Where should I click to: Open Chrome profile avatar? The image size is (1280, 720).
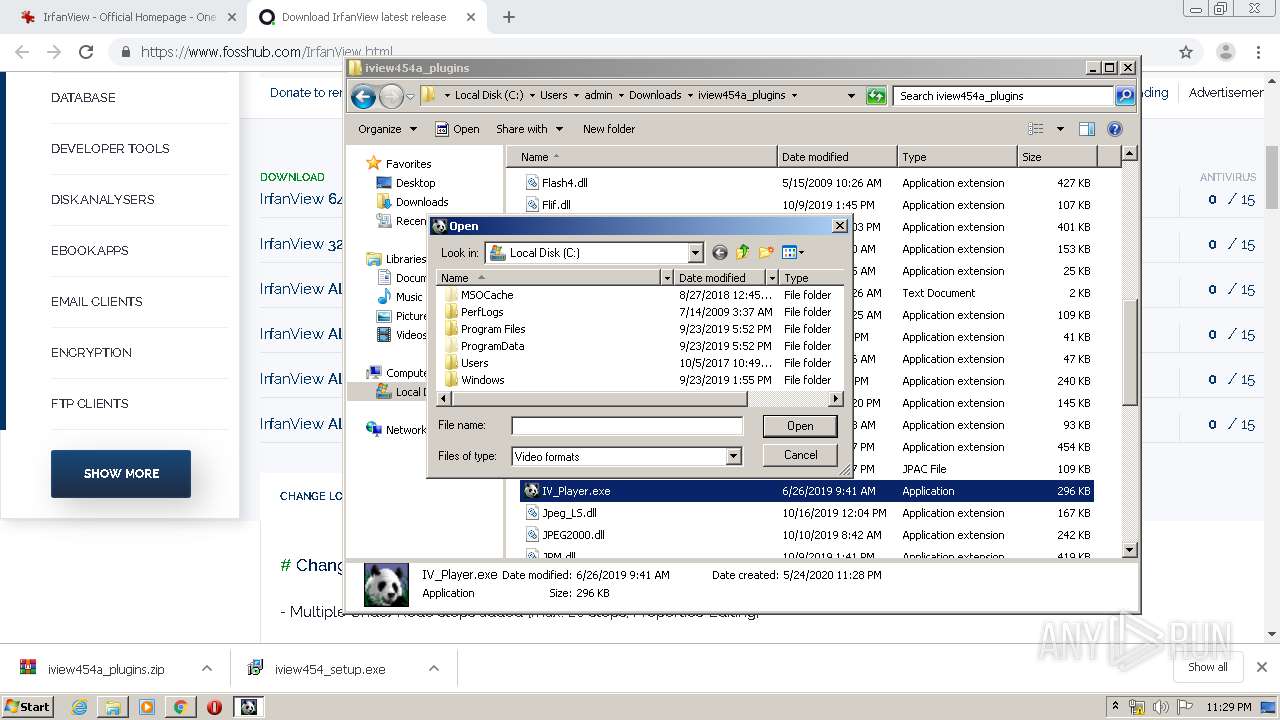[1225, 52]
